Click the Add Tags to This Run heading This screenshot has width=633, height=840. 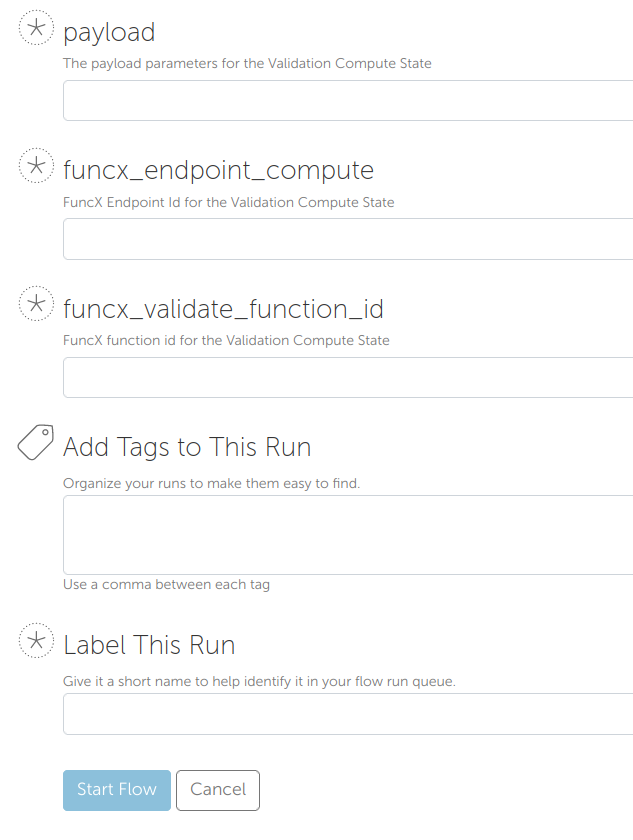187,446
